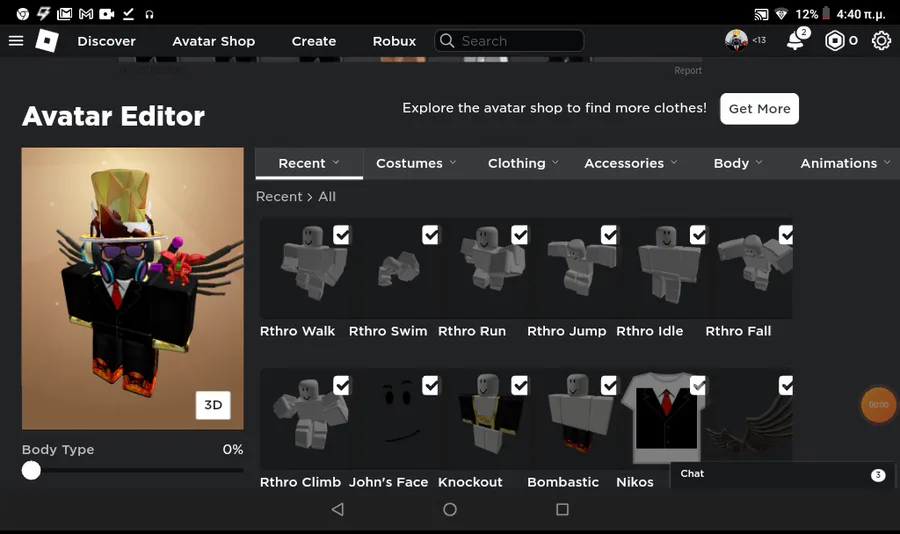
Task: Expand the Body dropdown chevron
Action: tap(759, 162)
